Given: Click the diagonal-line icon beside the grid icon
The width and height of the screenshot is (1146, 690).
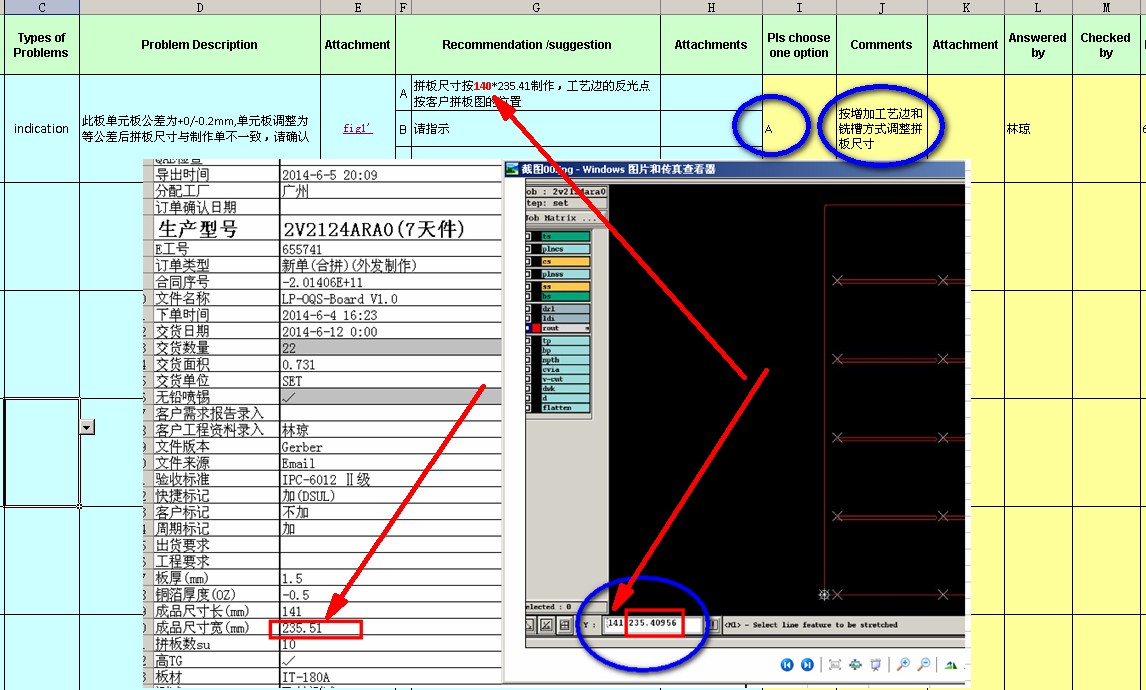Looking at the screenshot, I should coord(546,625).
